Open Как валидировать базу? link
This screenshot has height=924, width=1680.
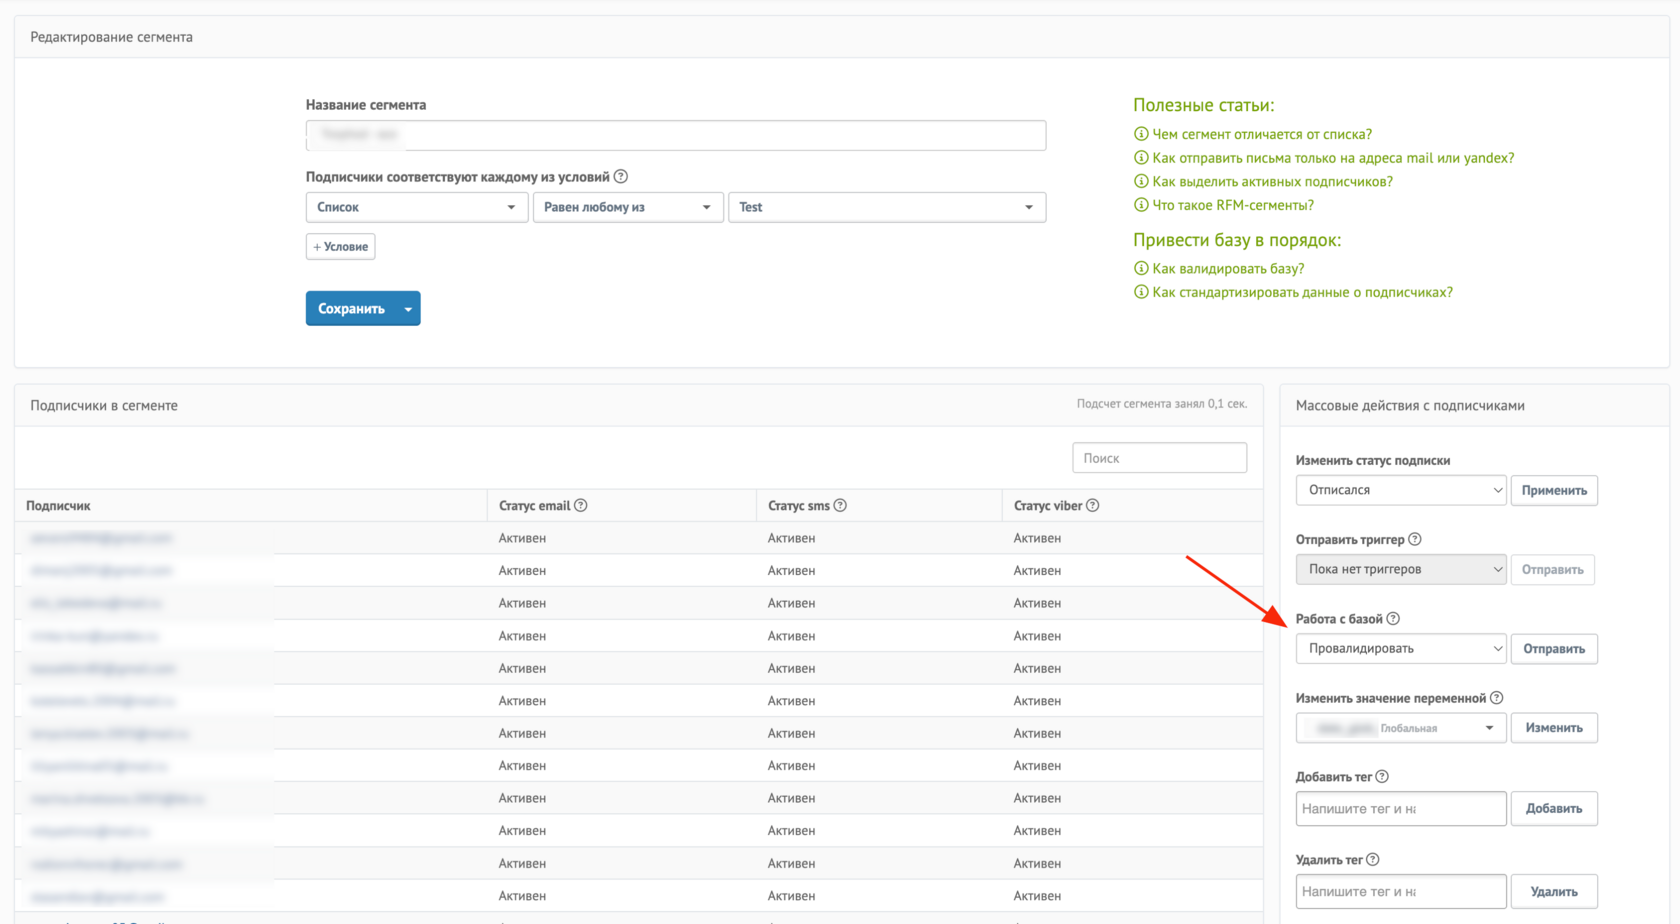[x=1228, y=269]
